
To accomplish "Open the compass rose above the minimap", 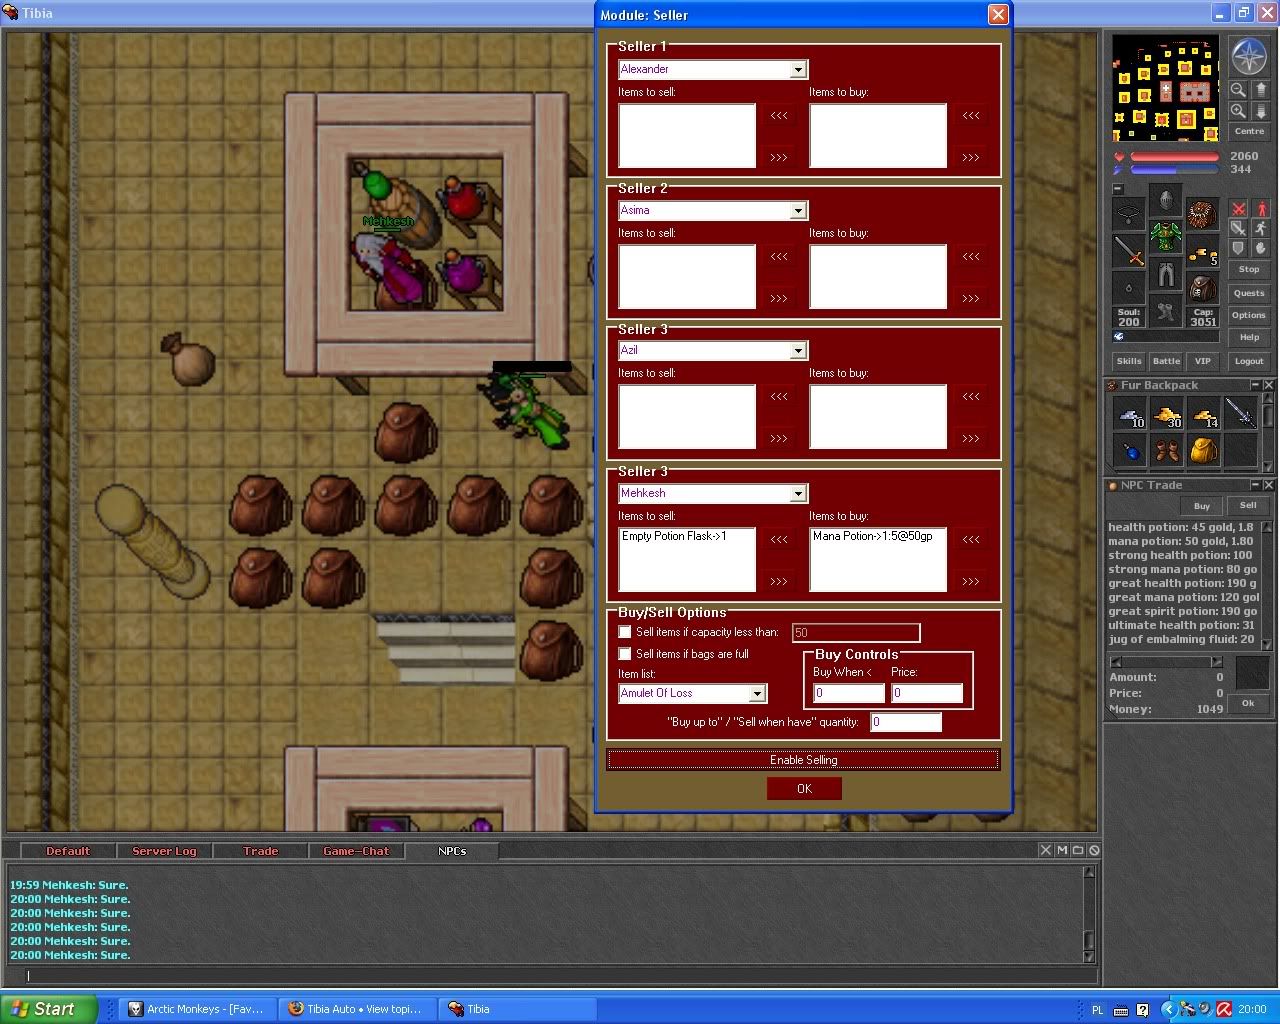I will coord(1249,57).
